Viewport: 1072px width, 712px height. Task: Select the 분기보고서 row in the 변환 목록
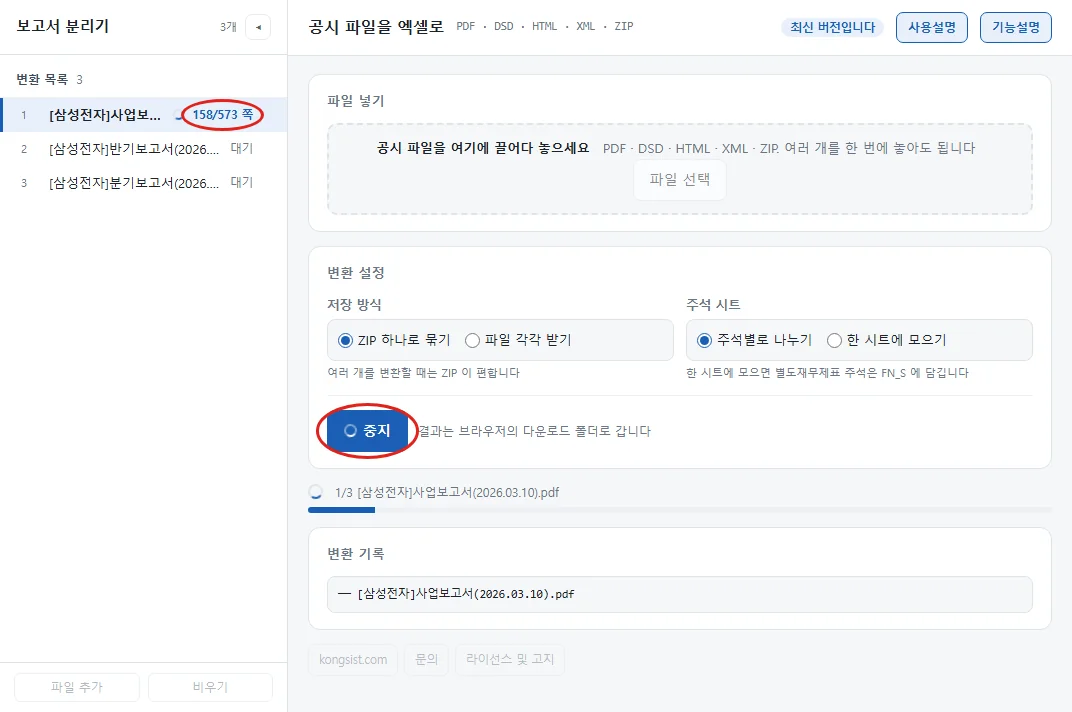(x=144, y=183)
